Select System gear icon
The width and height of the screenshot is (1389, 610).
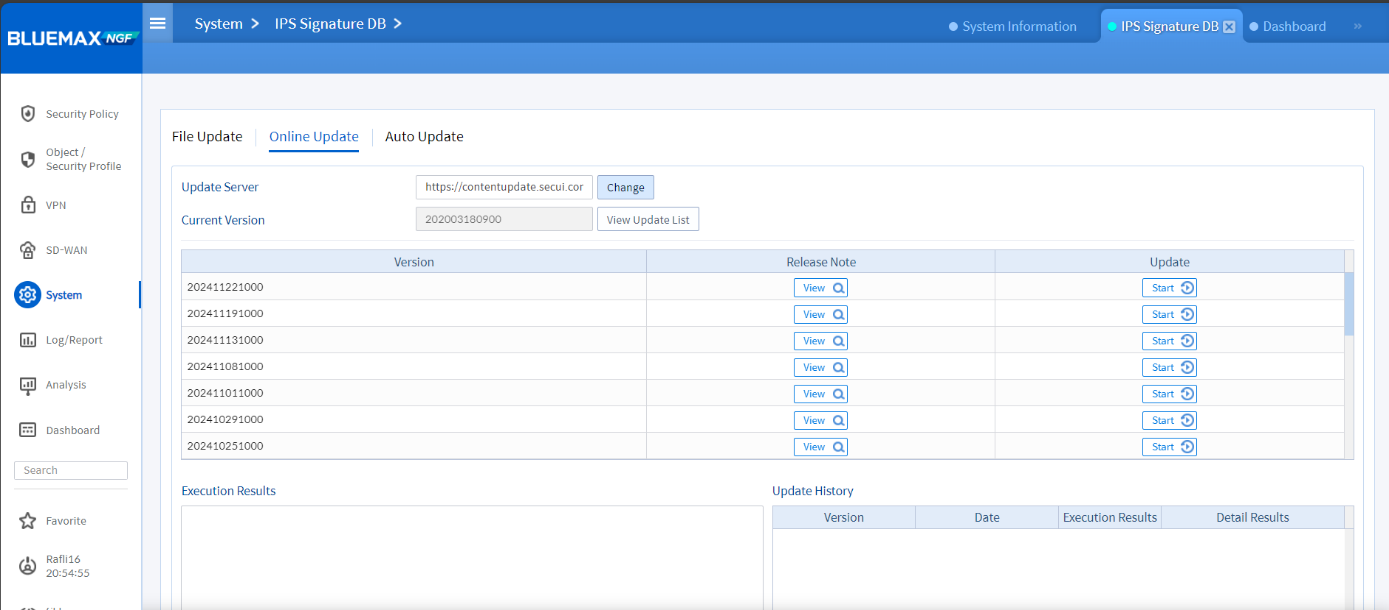point(28,295)
